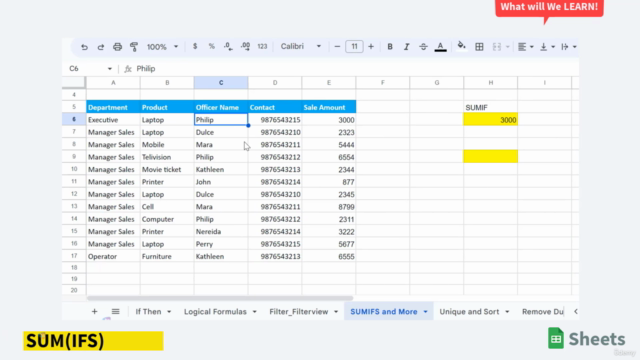Click the Operator department cell
The width and height of the screenshot is (640, 360).
click(113, 256)
